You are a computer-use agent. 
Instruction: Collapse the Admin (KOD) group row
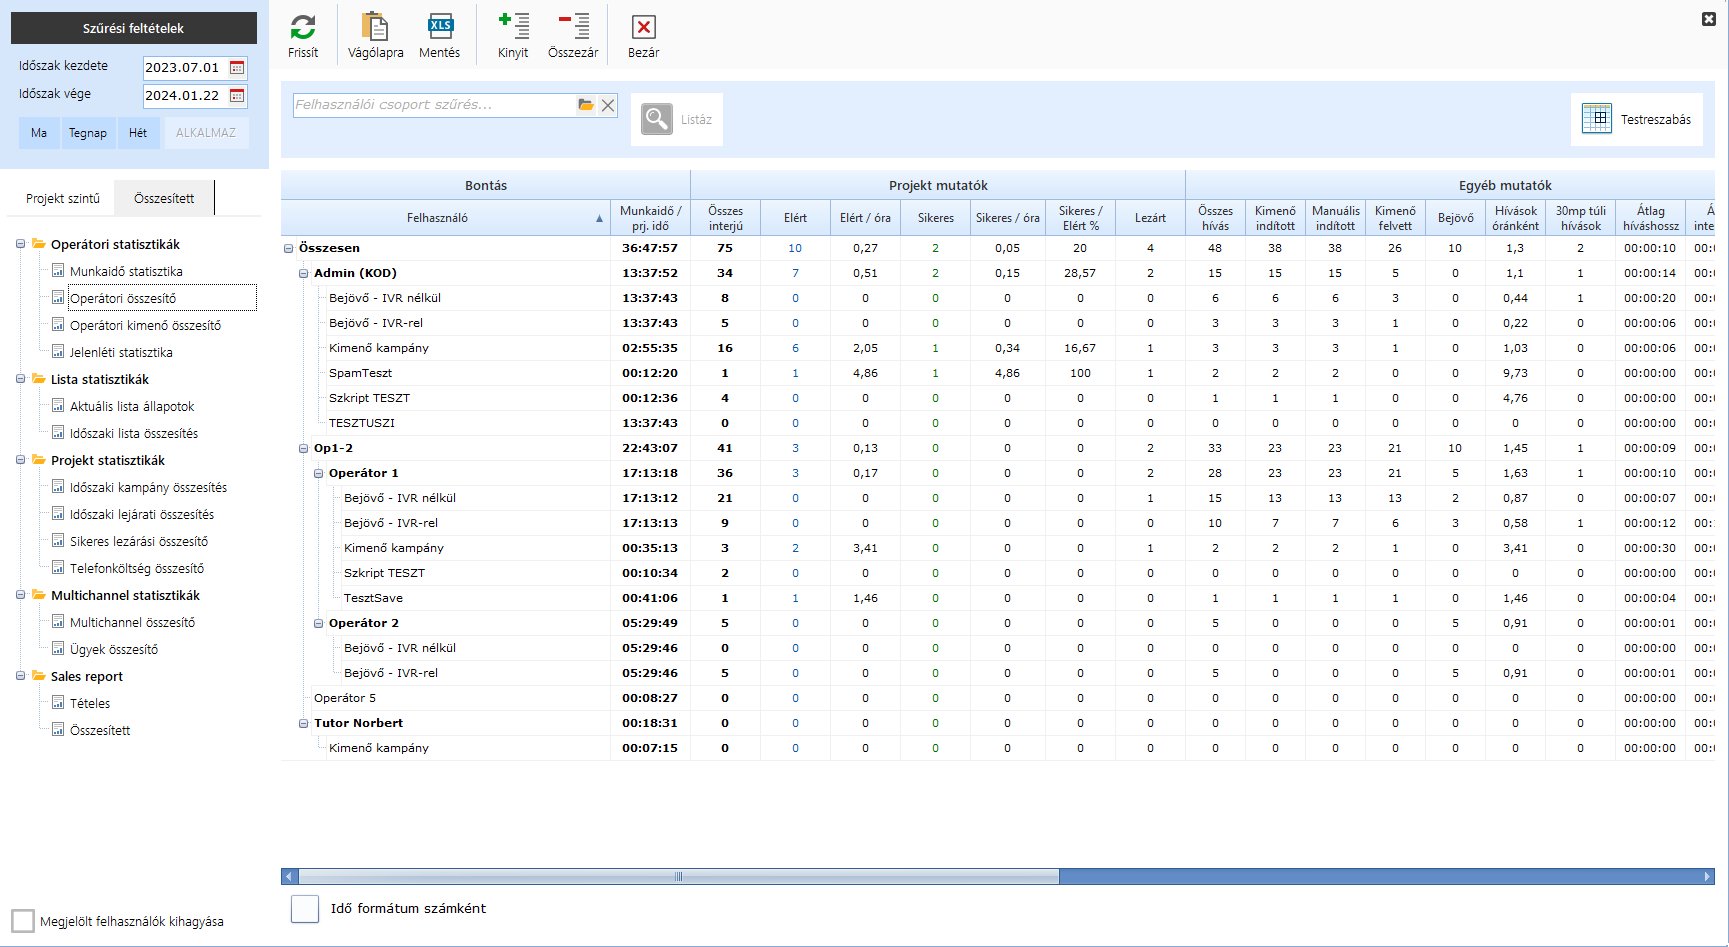[x=304, y=273]
